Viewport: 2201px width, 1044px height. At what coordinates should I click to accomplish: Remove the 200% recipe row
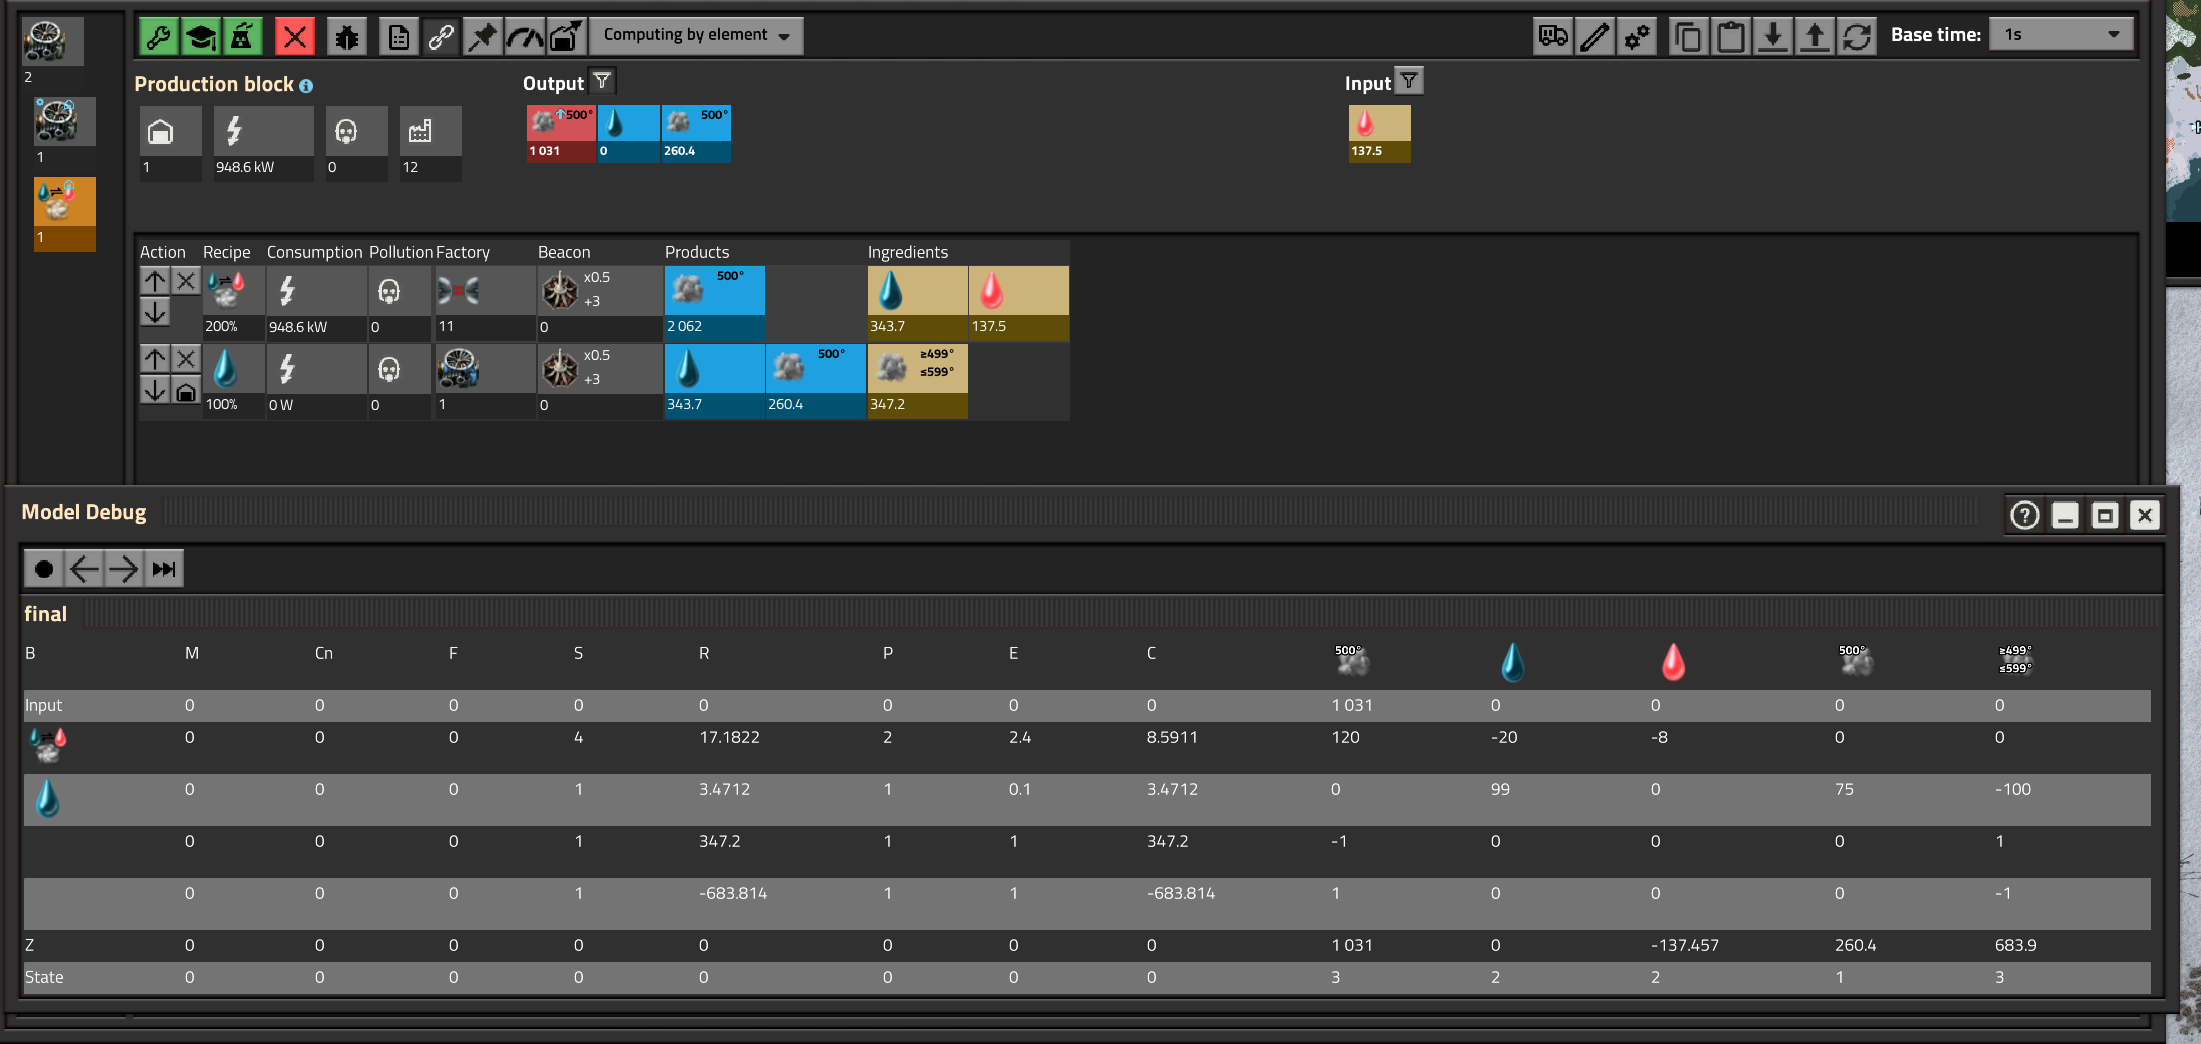(186, 281)
